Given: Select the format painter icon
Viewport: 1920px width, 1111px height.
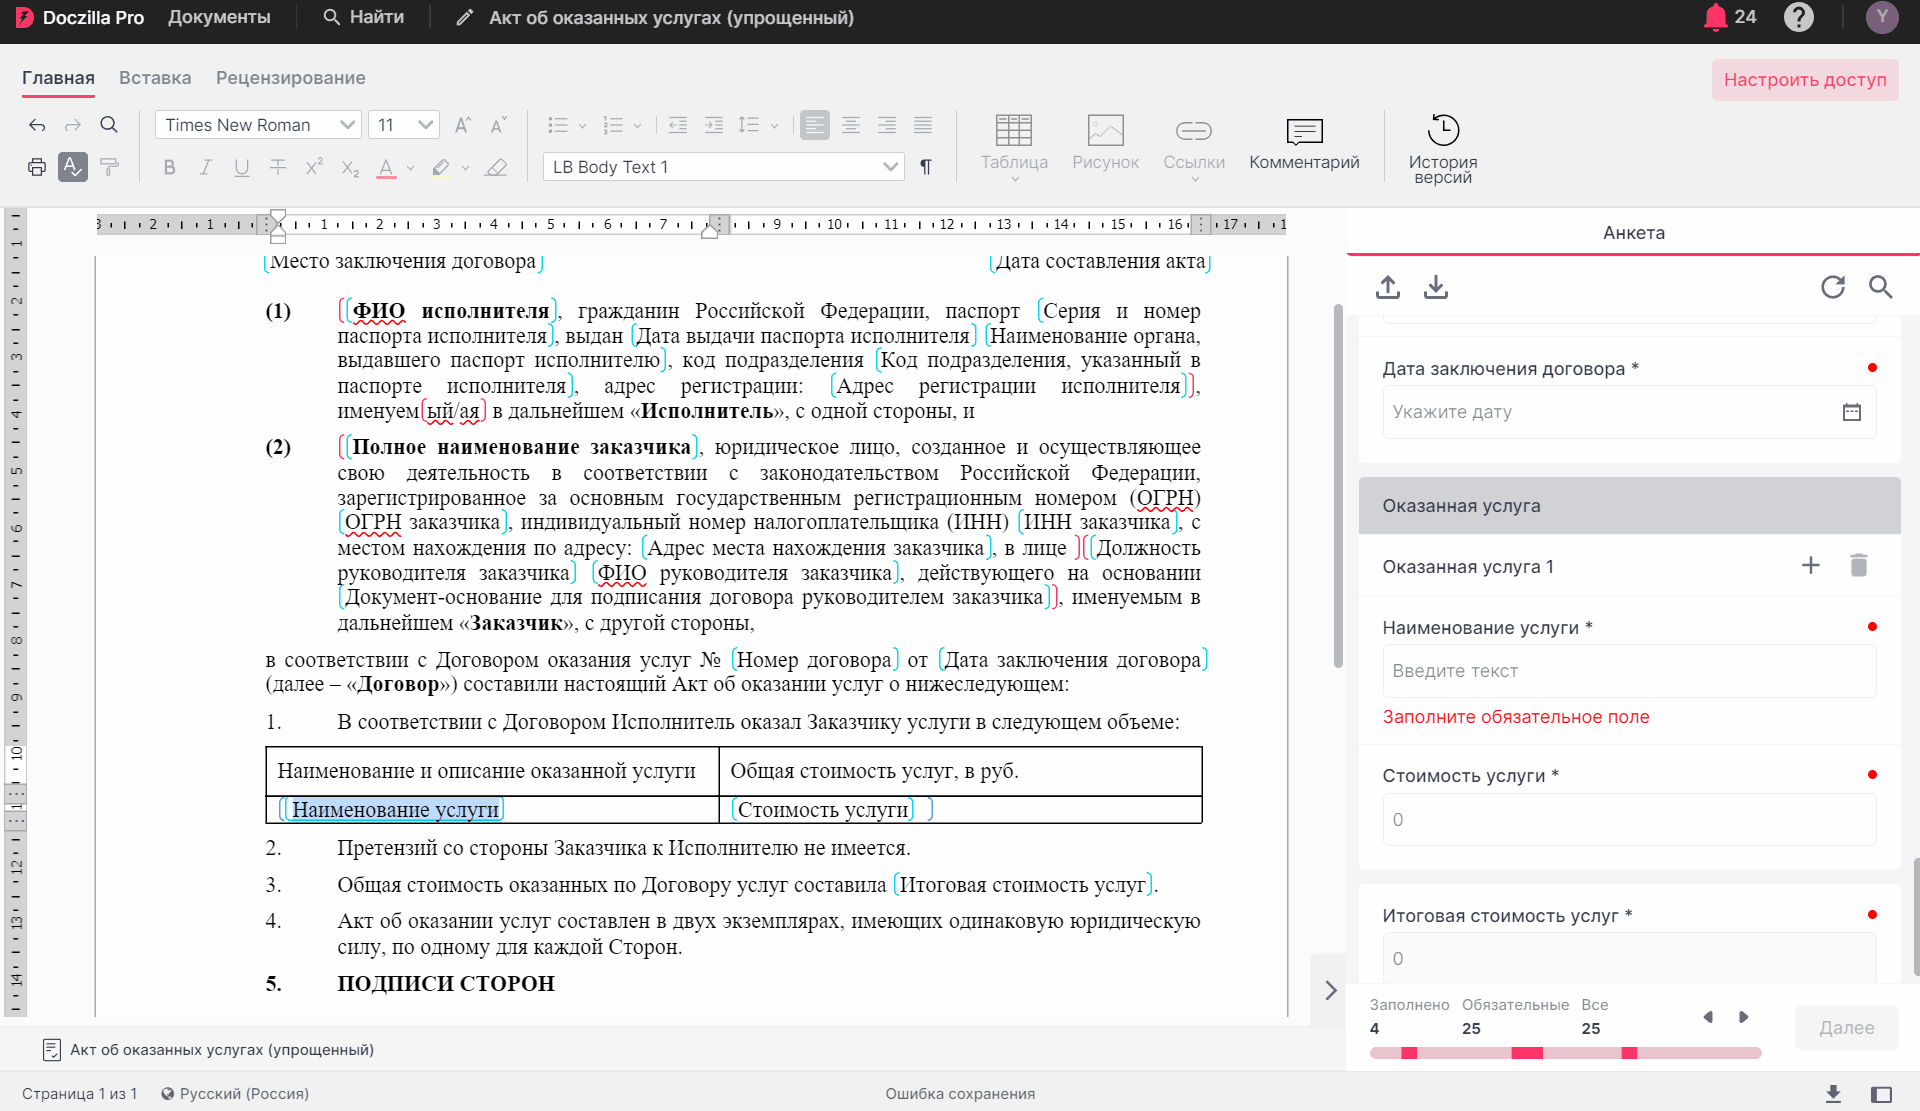Looking at the screenshot, I should [x=109, y=167].
